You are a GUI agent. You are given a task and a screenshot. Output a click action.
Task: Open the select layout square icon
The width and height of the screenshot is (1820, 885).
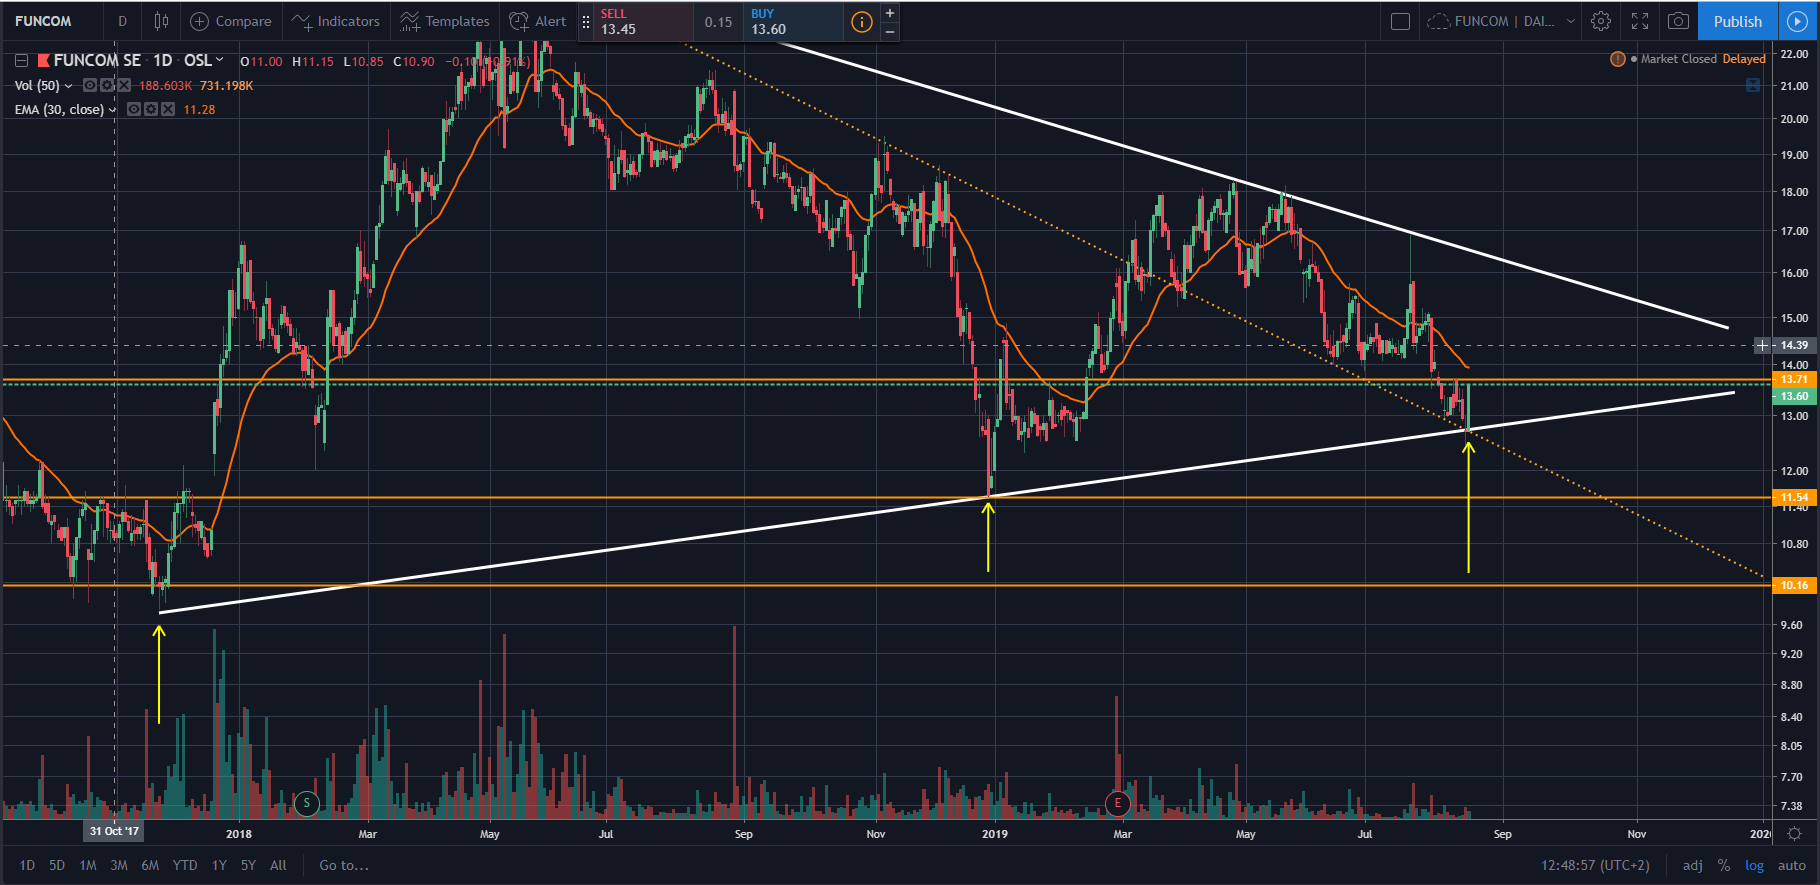1400,21
